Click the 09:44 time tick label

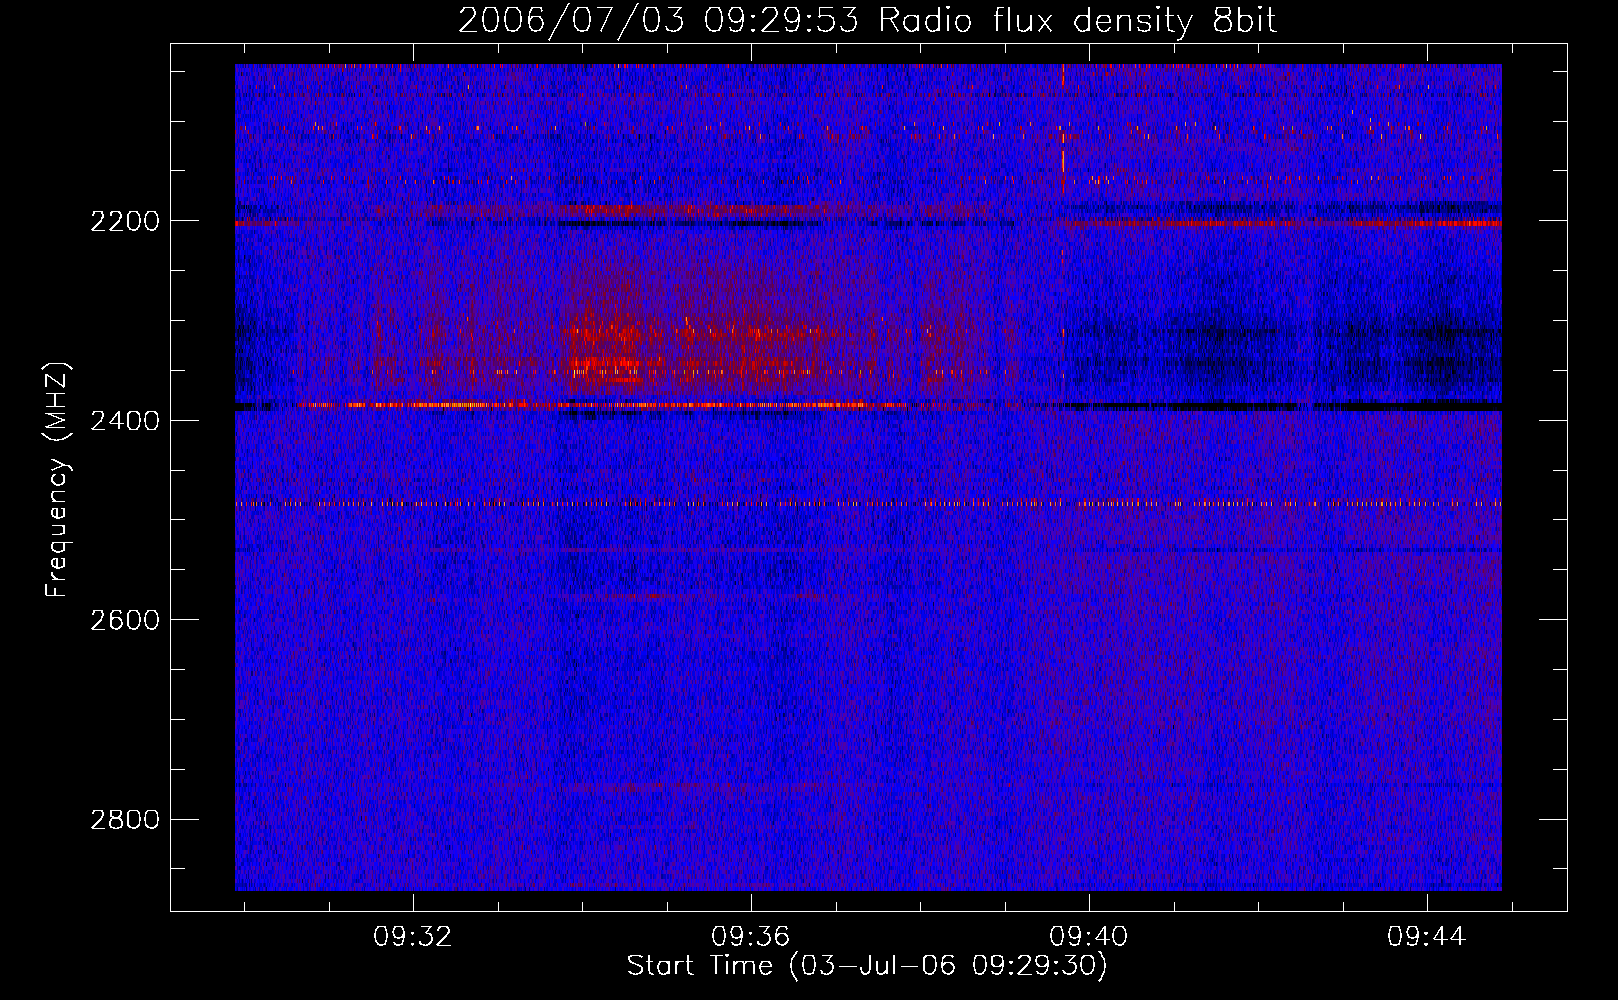coord(1427,937)
